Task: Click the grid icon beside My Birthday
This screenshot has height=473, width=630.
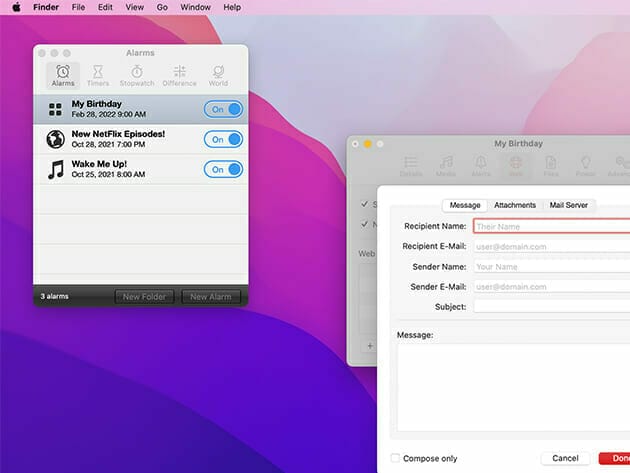Action: tap(55, 110)
